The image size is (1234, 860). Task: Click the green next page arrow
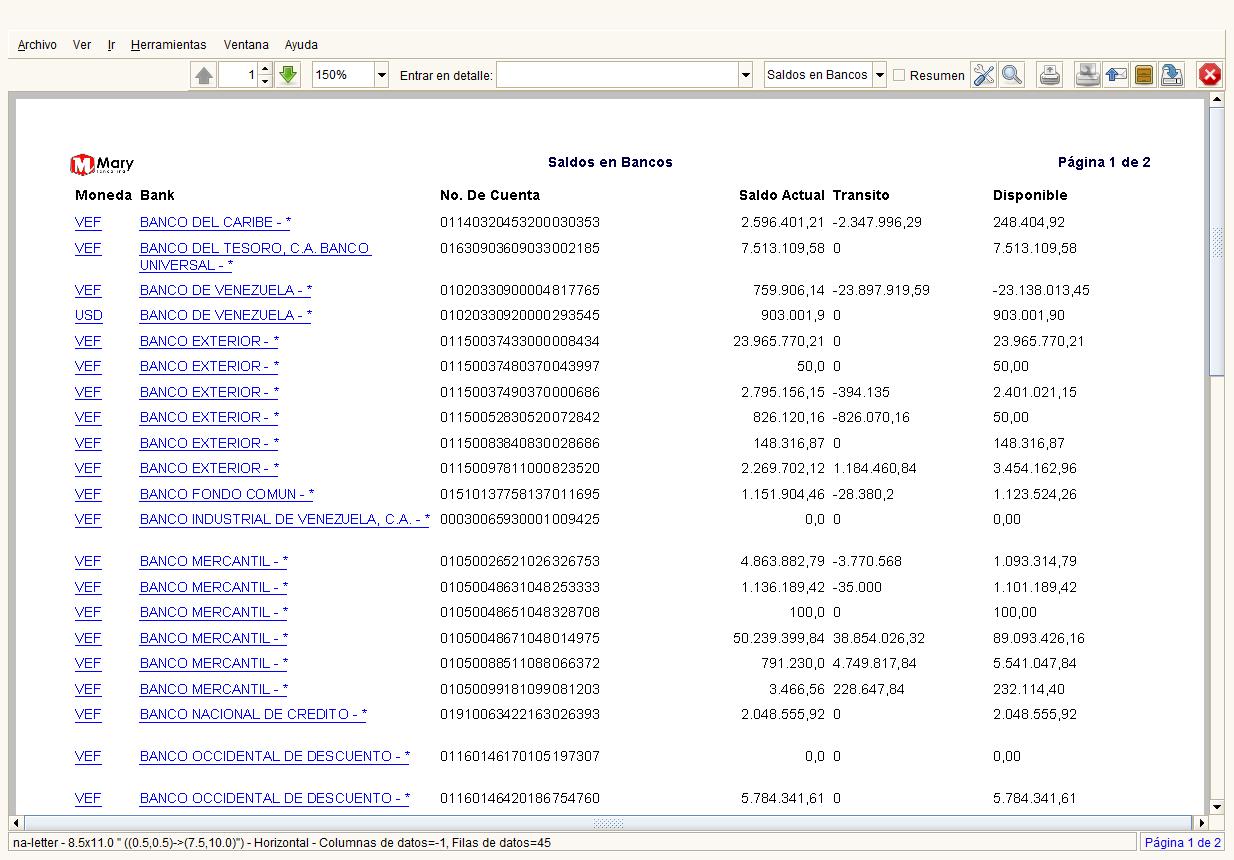click(288, 75)
